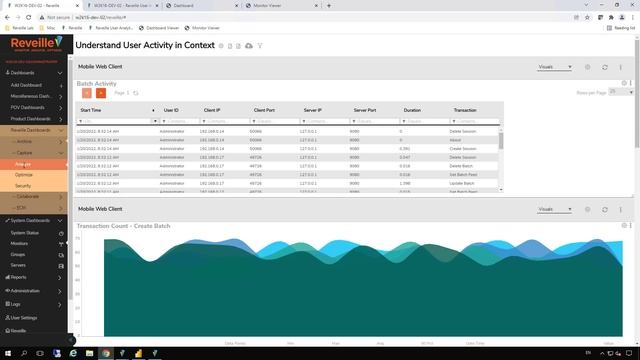Open the Dashboard Viewer bookmark
Image resolution: width=640 pixels, height=360 pixels.
coord(159,28)
